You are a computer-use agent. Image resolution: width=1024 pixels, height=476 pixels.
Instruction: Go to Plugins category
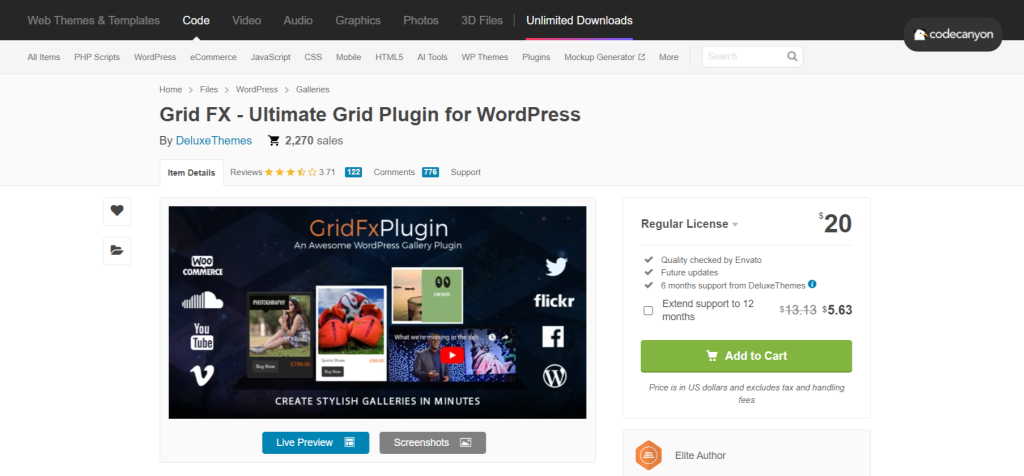536,57
